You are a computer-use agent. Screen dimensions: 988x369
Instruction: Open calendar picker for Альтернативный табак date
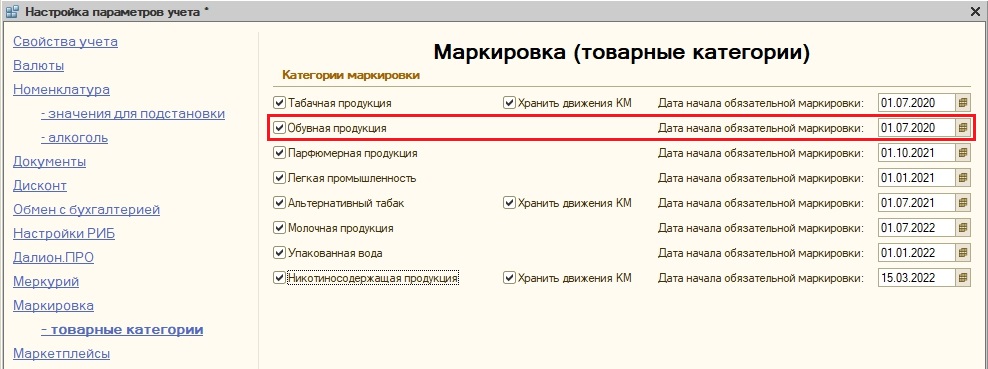(x=962, y=203)
